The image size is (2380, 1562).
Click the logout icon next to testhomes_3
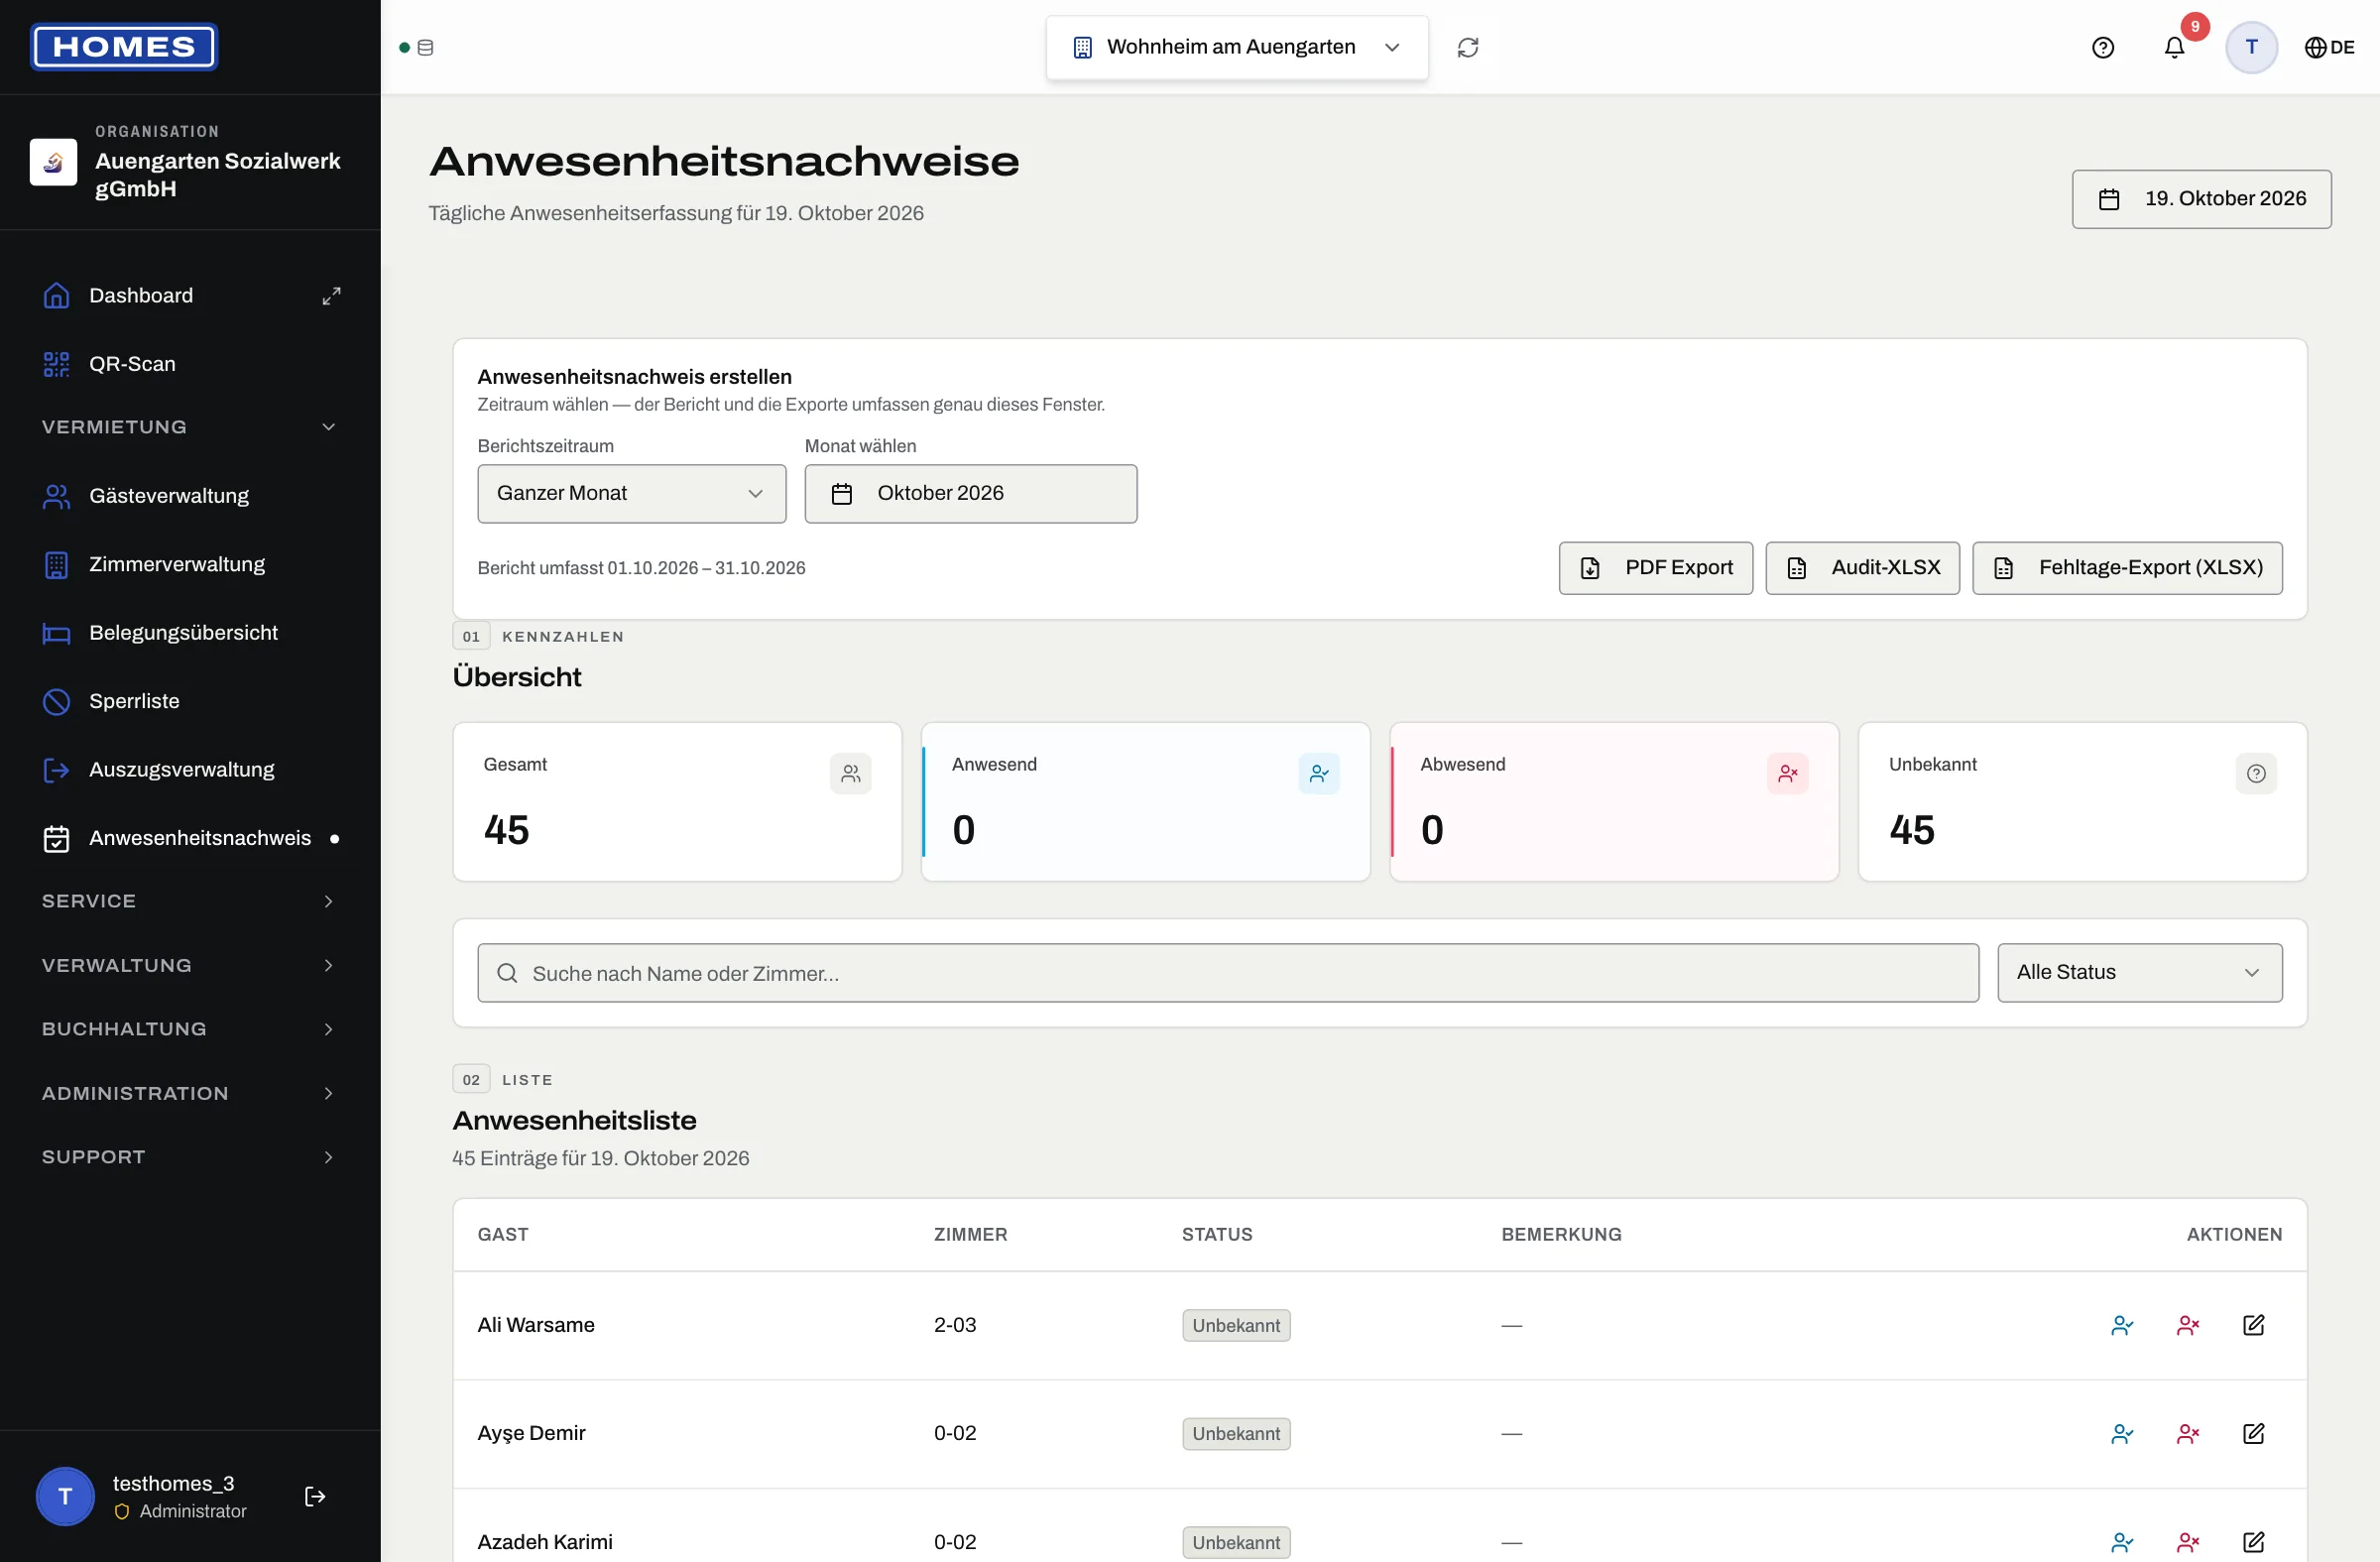(x=315, y=1495)
